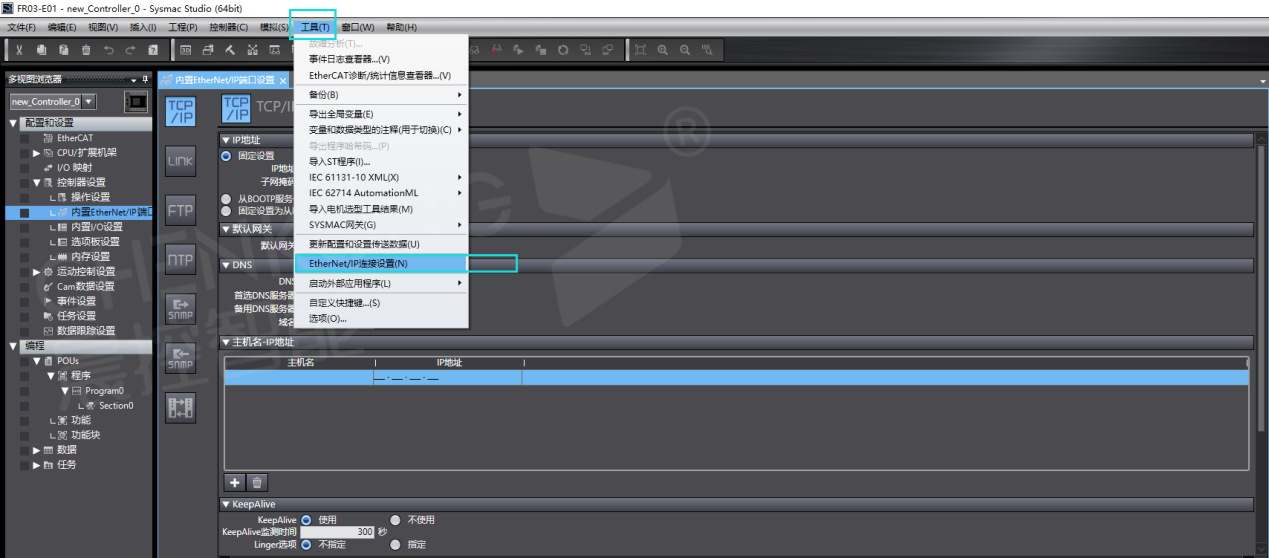
Task: Click the help question-mark toolbar icon
Action: tap(152, 50)
